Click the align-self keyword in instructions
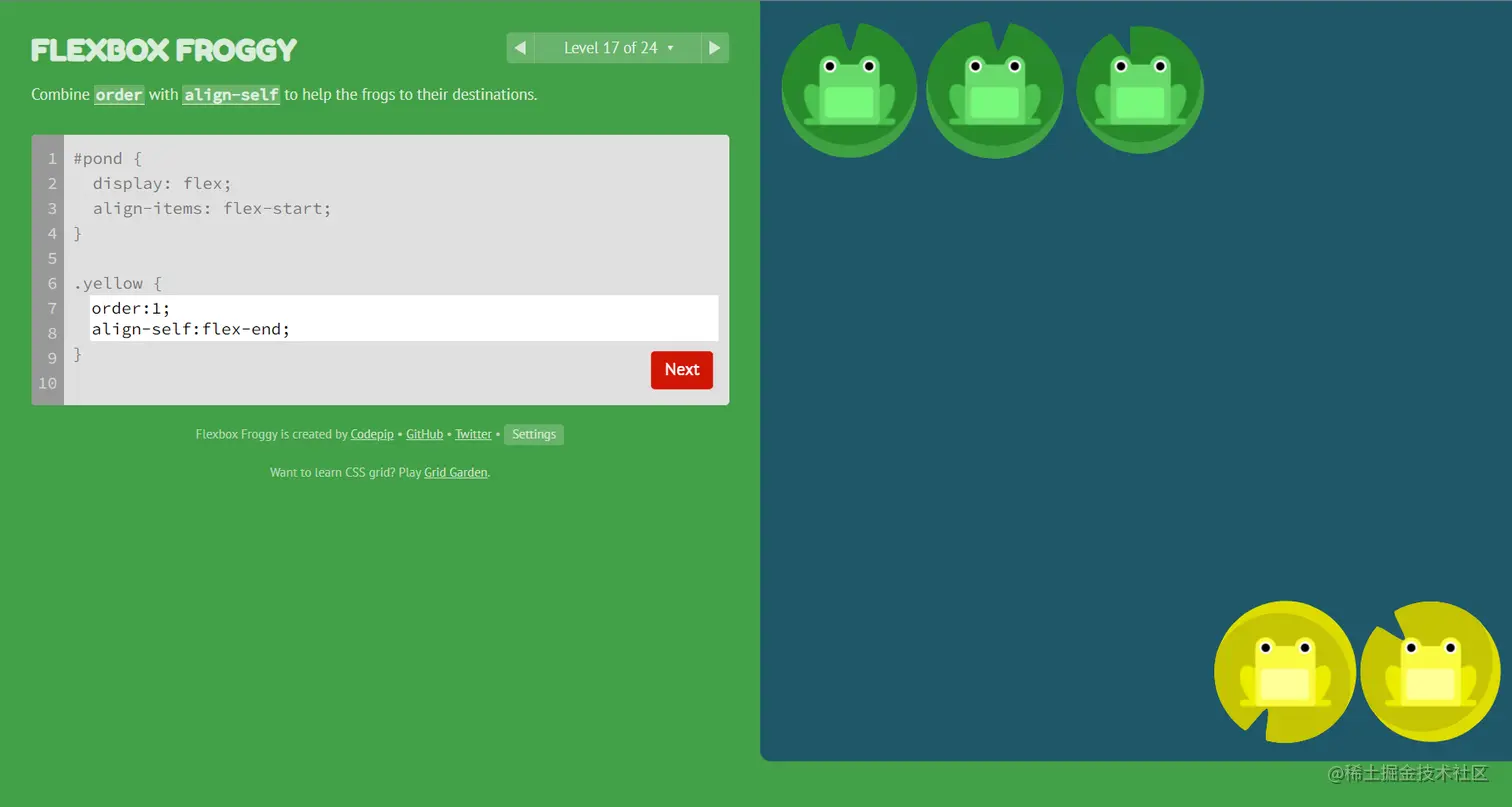This screenshot has width=1512, height=807. 231,95
